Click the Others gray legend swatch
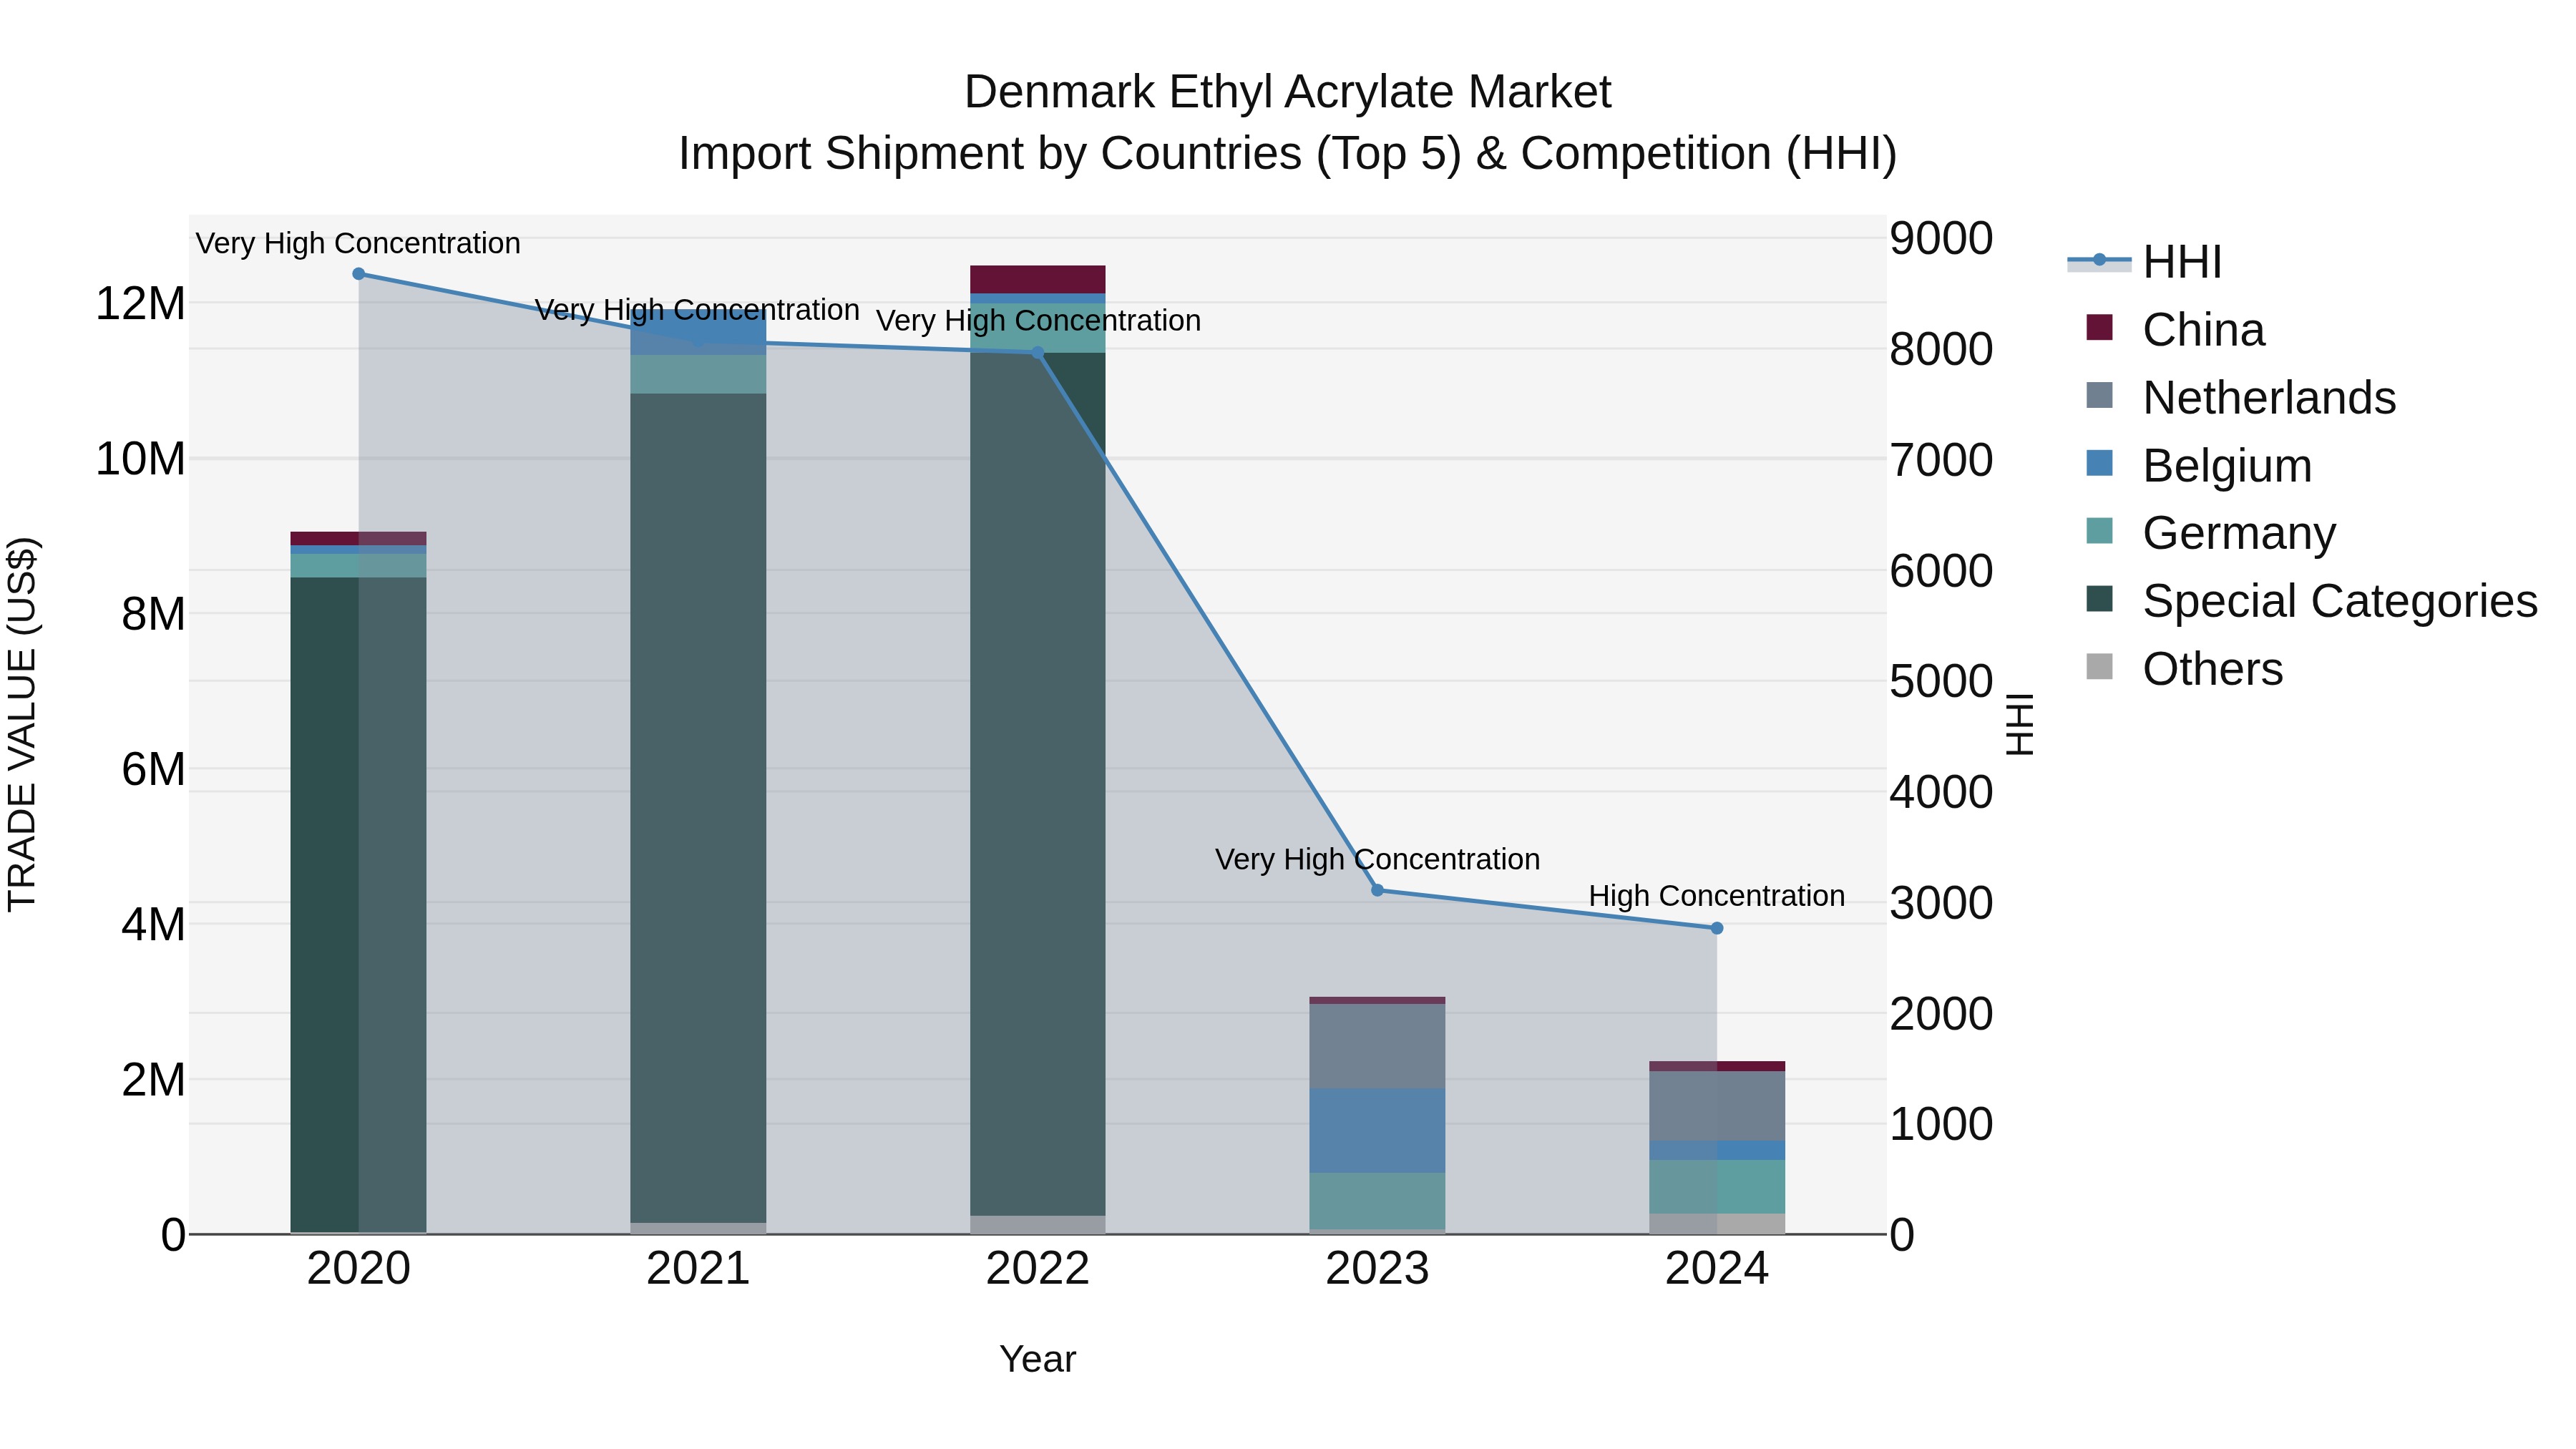 click(2100, 667)
